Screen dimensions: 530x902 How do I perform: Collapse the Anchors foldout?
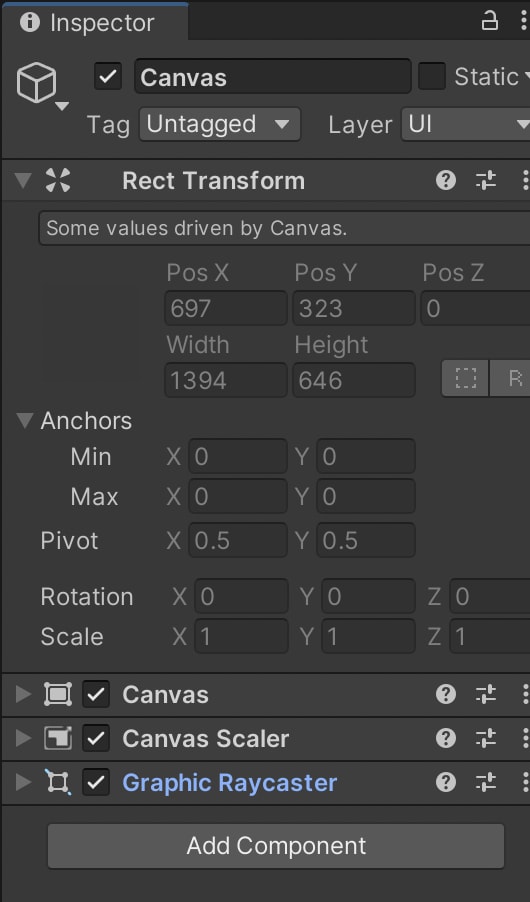[x=25, y=421]
